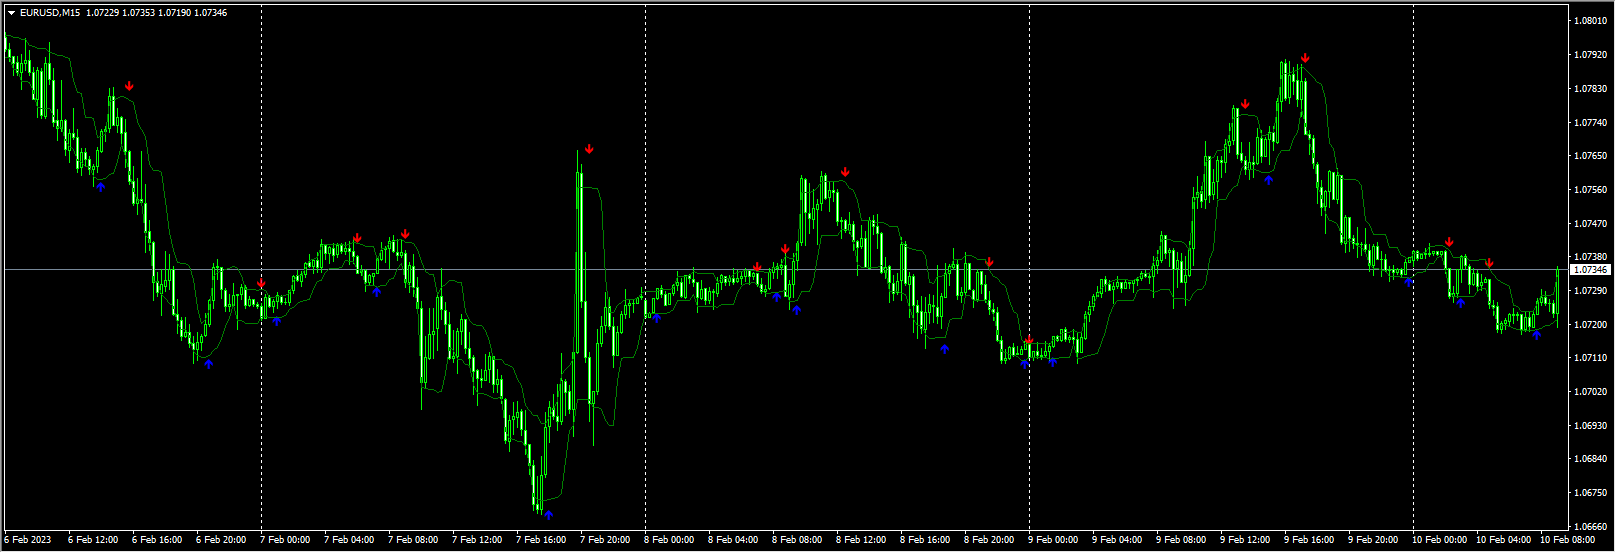Click the 7 Feb 12:00 time label
Viewport: 1616px width, 553px height.
tap(477, 540)
